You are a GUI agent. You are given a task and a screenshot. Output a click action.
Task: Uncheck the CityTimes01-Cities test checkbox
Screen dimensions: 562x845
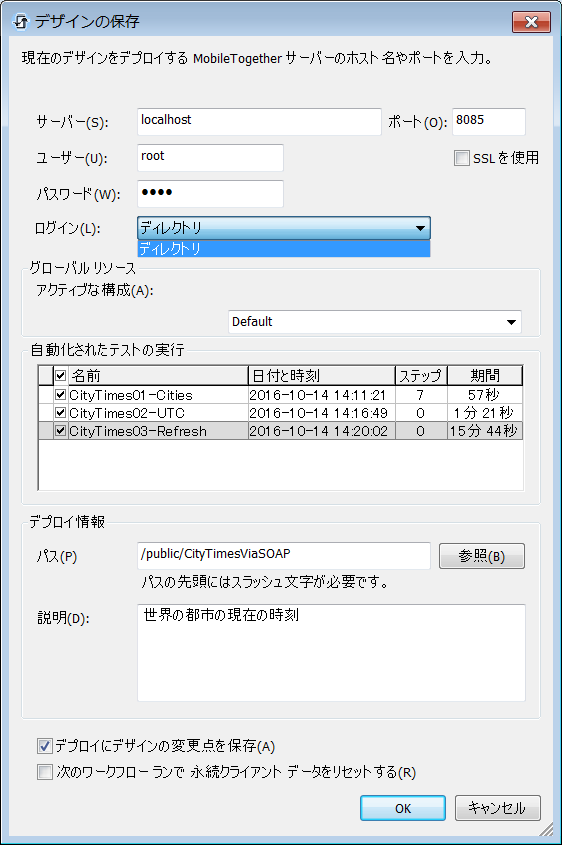point(60,395)
